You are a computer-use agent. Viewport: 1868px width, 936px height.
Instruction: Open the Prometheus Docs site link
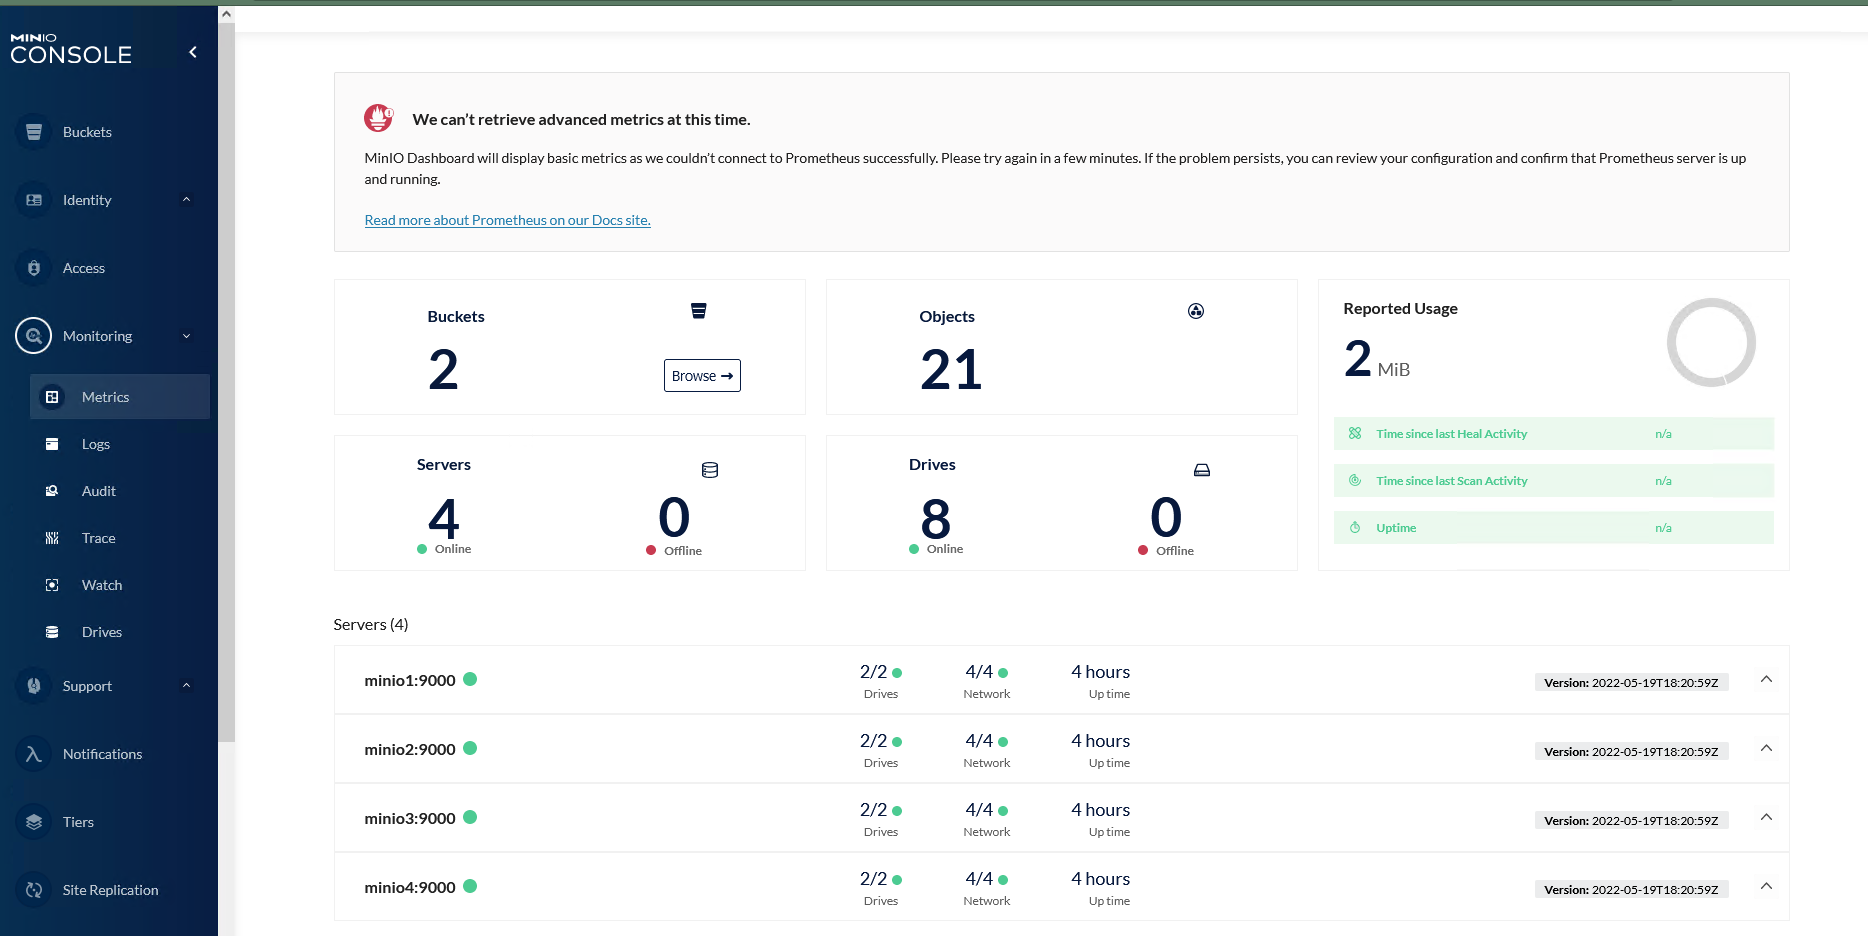tap(507, 220)
